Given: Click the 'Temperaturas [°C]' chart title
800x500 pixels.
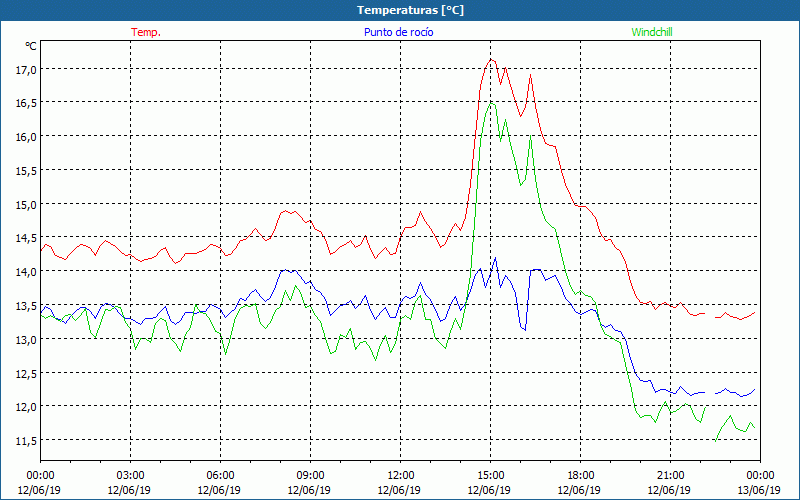Looking at the screenshot, I should pos(410,10).
